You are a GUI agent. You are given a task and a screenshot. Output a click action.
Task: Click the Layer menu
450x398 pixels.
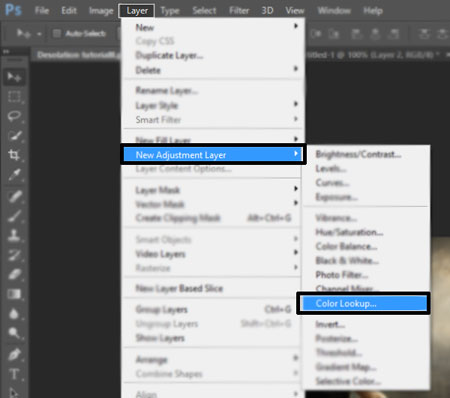point(137,11)
